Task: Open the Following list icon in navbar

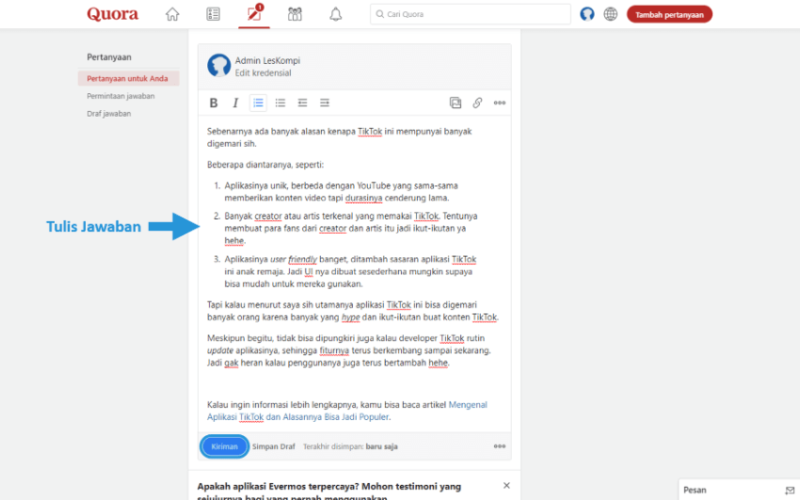Action: click(x=213, y=14)
